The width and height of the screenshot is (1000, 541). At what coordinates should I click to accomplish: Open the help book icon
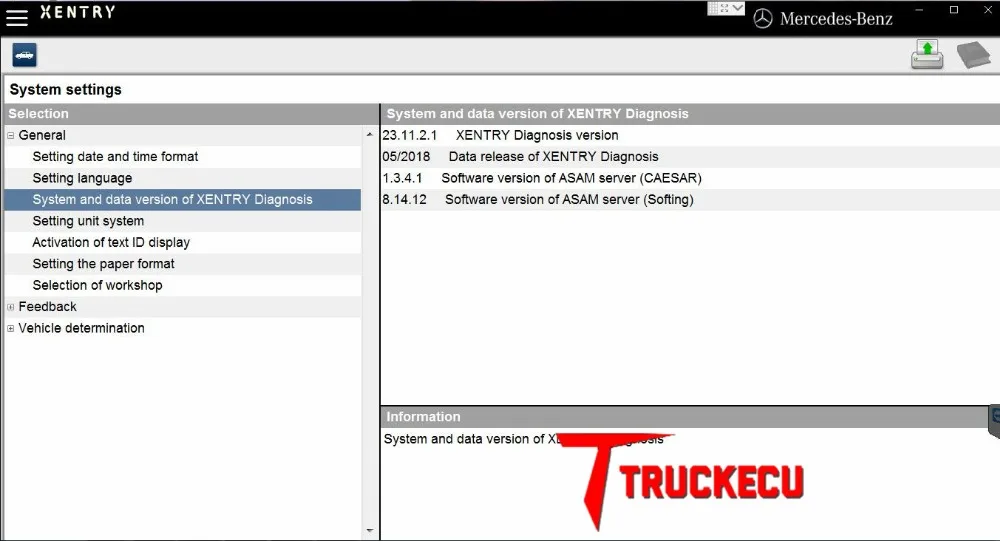click(x=973, y=55)
